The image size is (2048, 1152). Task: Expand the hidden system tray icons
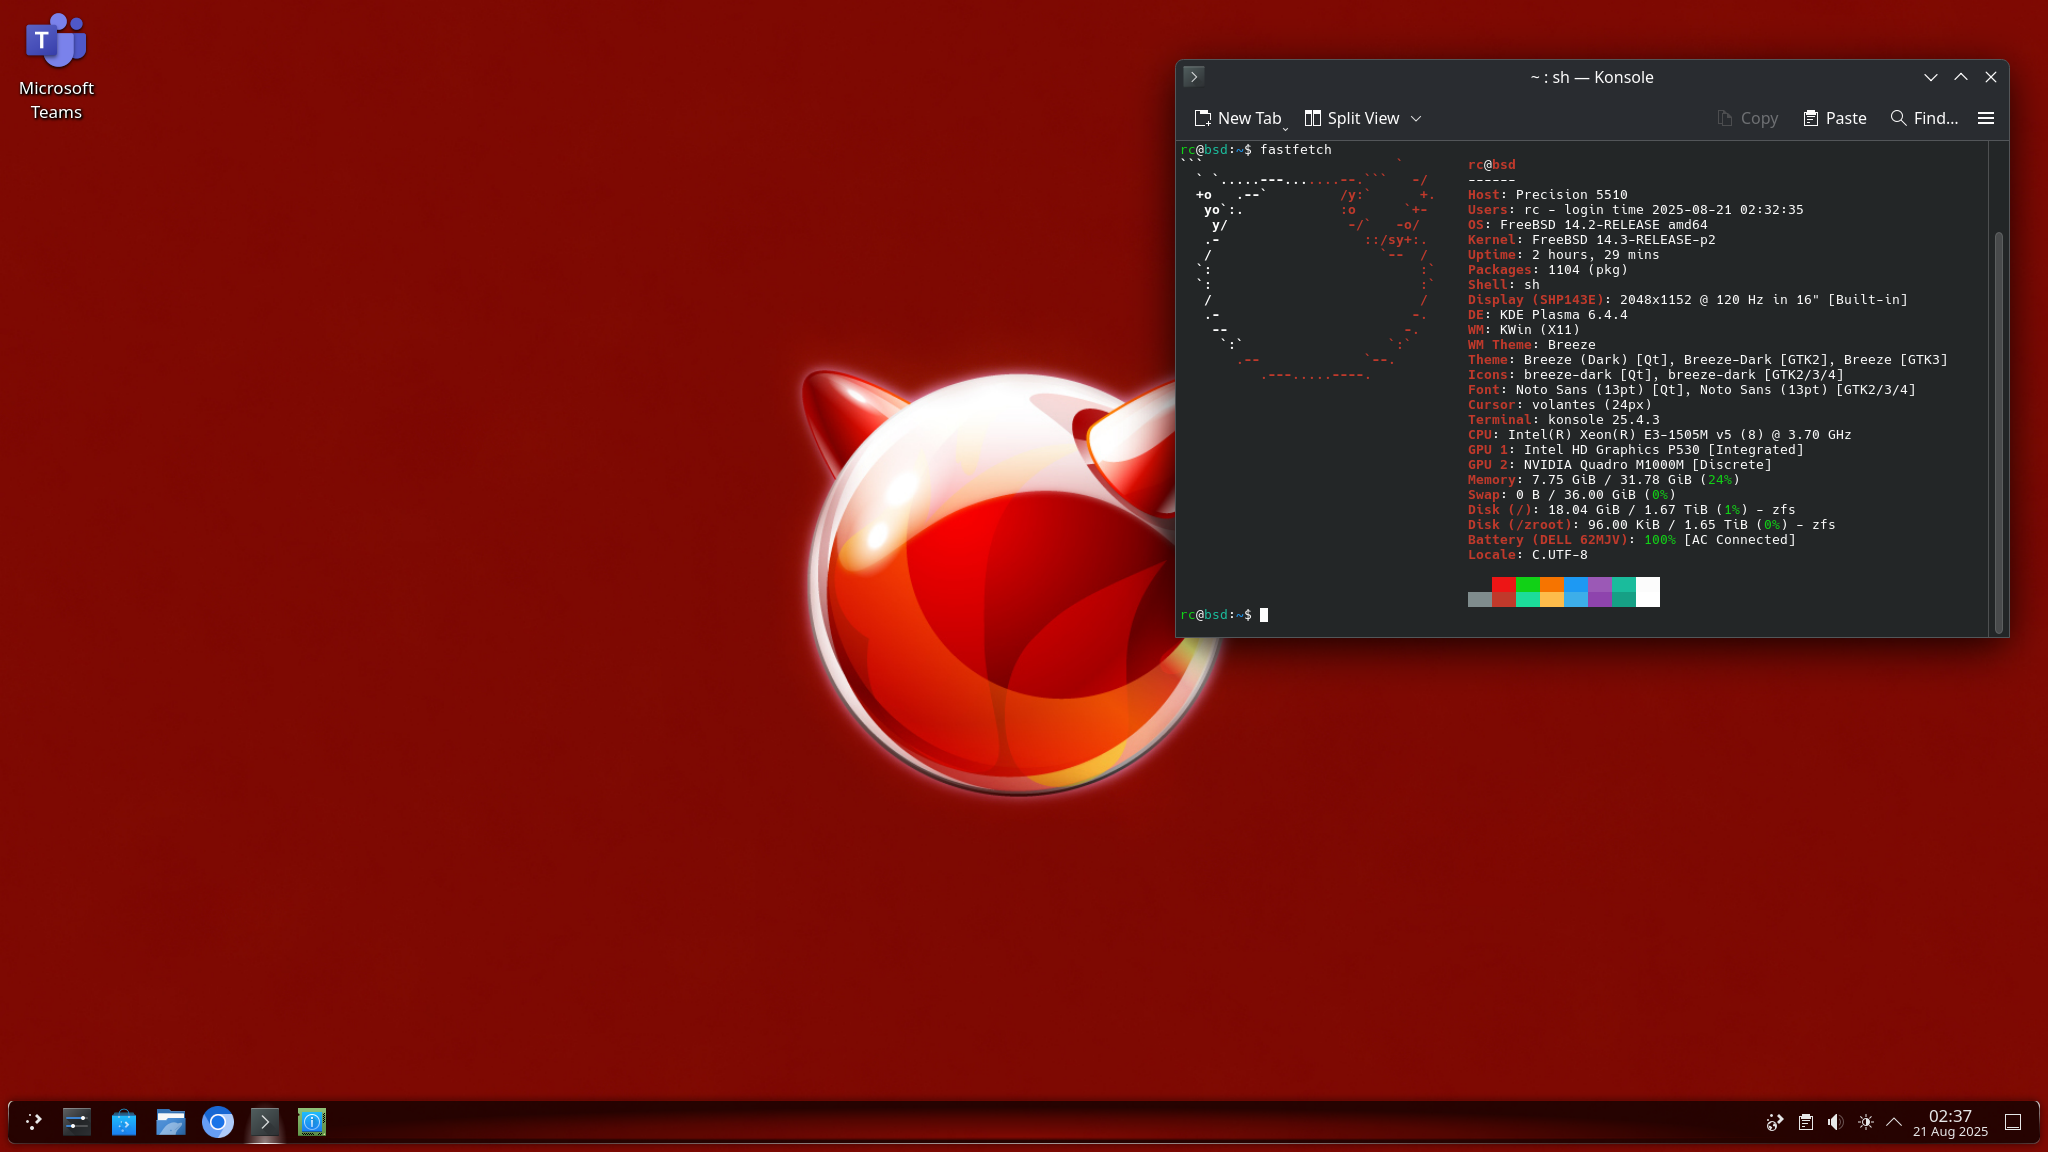pos(1894,1122)
